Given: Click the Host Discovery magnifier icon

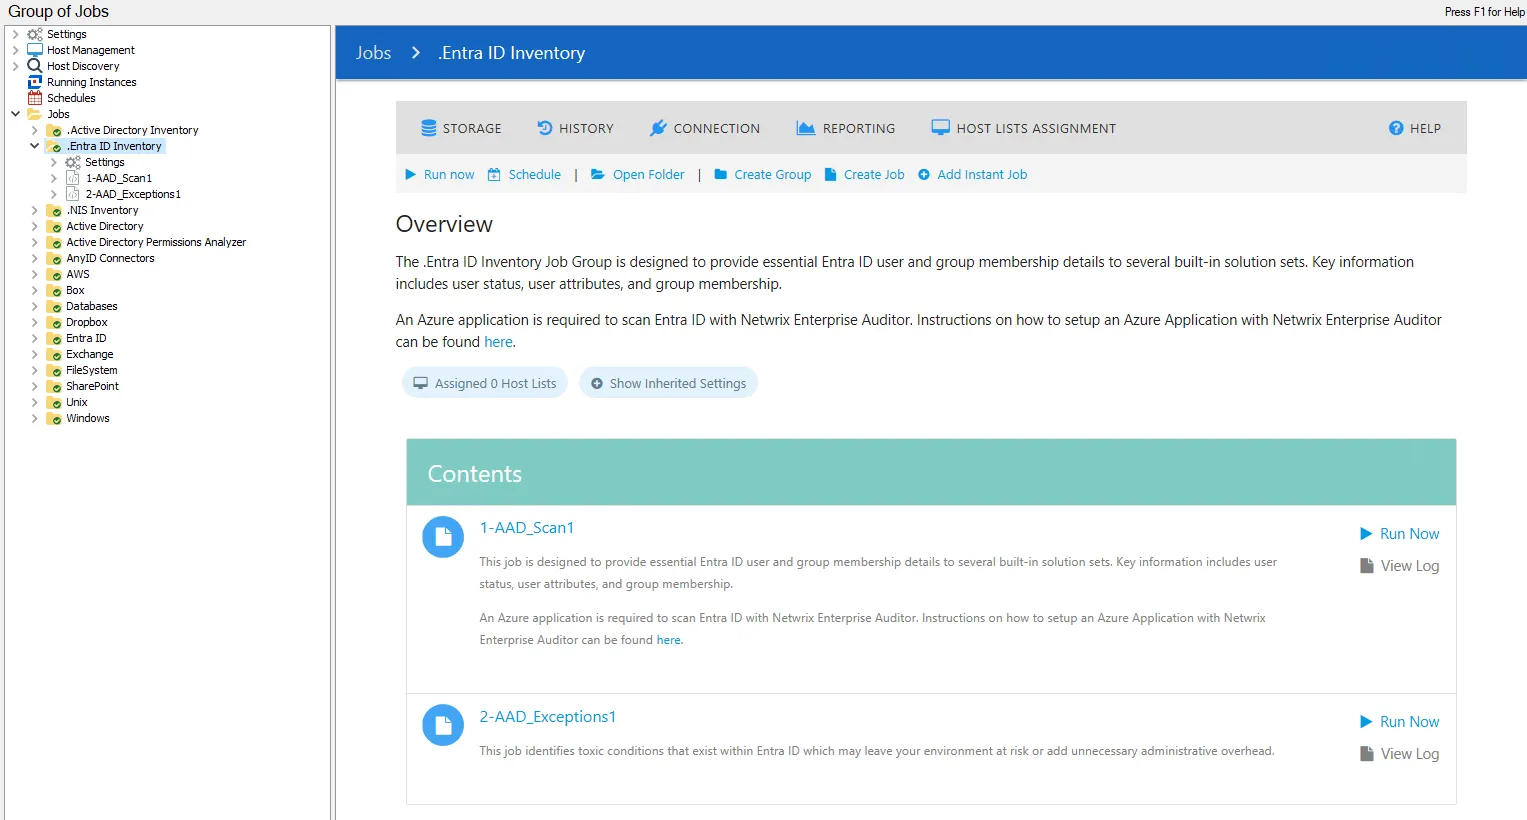Looking at the screenshot, I should [35, 66].
